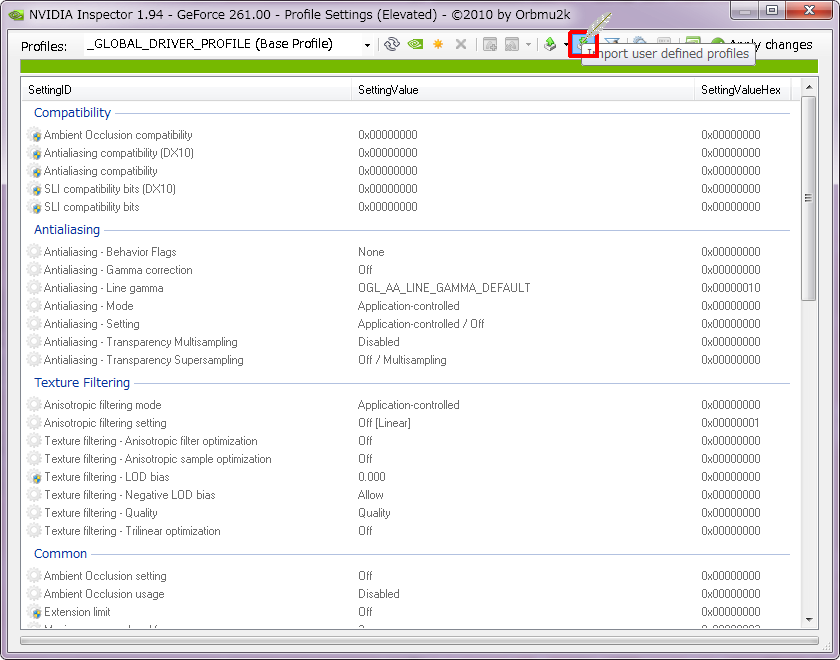
Task: Select Texture filtering - Anisotropic filter optimization
Action: (x=151, y=441)
